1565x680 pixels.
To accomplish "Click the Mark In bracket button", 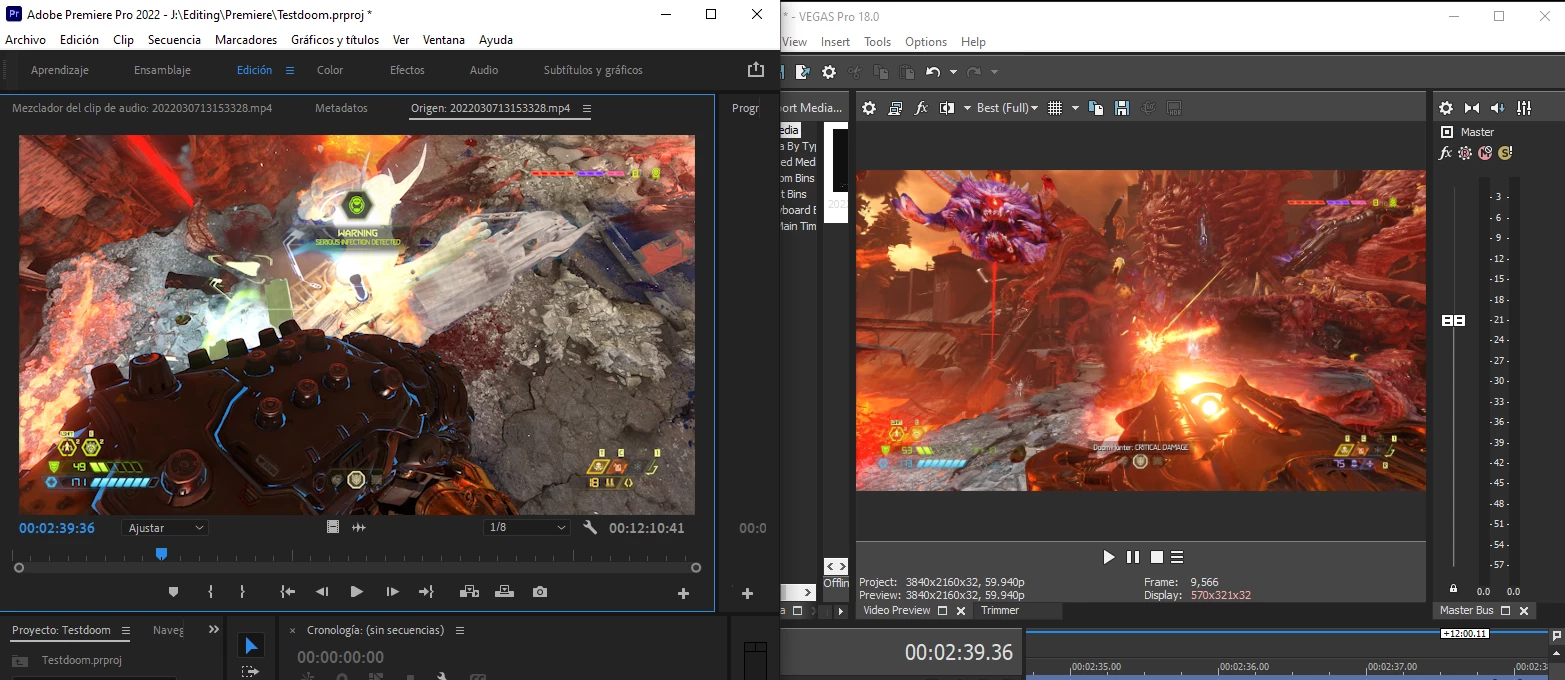I will pos(210,592).
